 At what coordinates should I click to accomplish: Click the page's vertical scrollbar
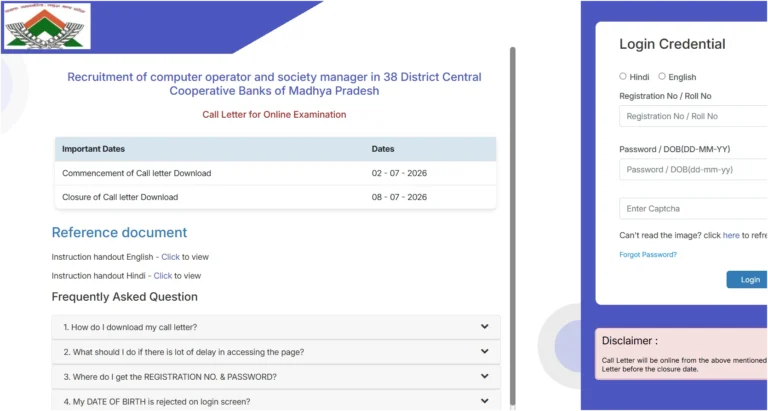(x=513, y=227)
